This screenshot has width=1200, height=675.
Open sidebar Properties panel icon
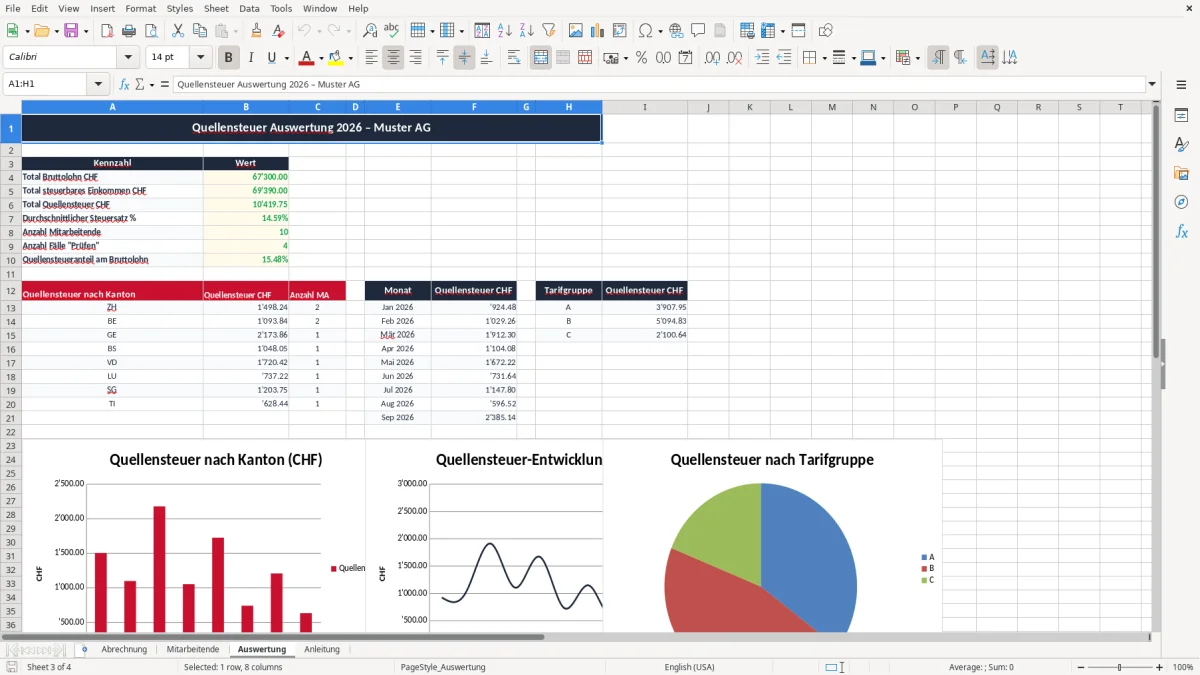(1181, 116)
